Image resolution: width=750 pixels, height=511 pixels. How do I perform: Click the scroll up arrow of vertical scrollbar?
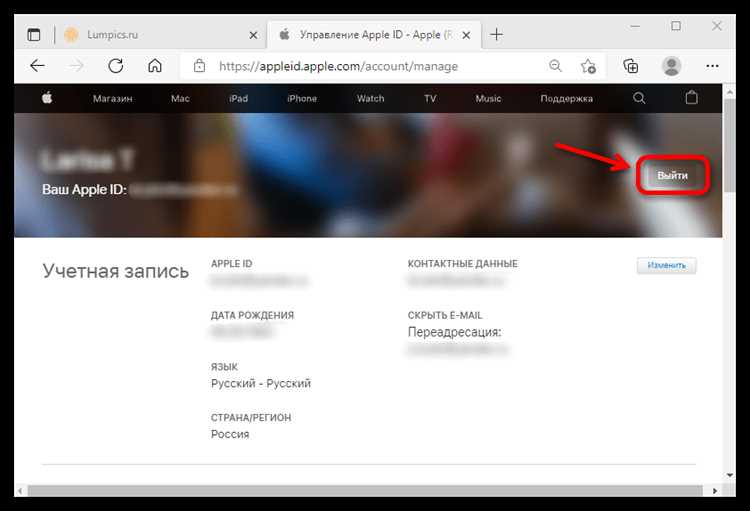[729, 91]
